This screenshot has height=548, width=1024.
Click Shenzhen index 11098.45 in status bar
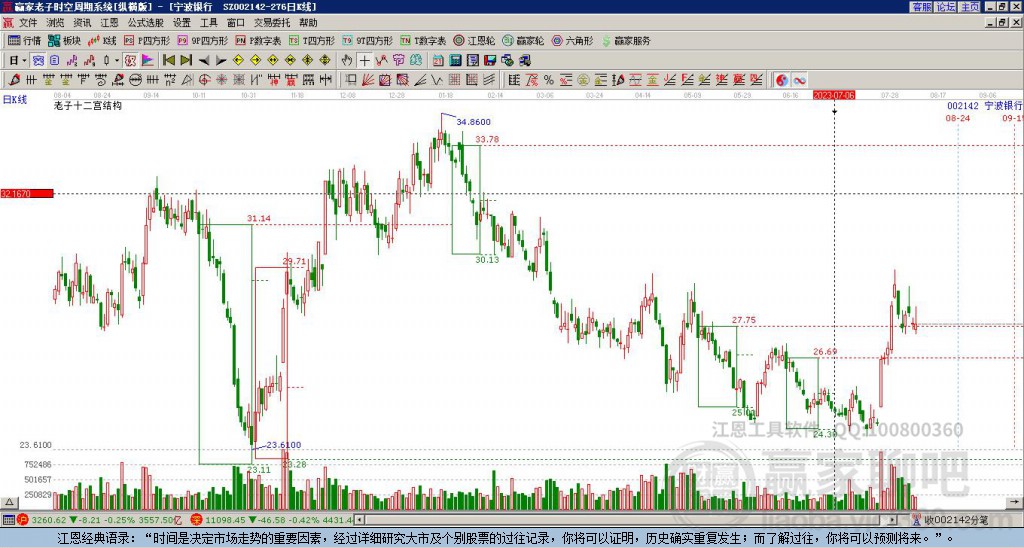coord(226,520)
